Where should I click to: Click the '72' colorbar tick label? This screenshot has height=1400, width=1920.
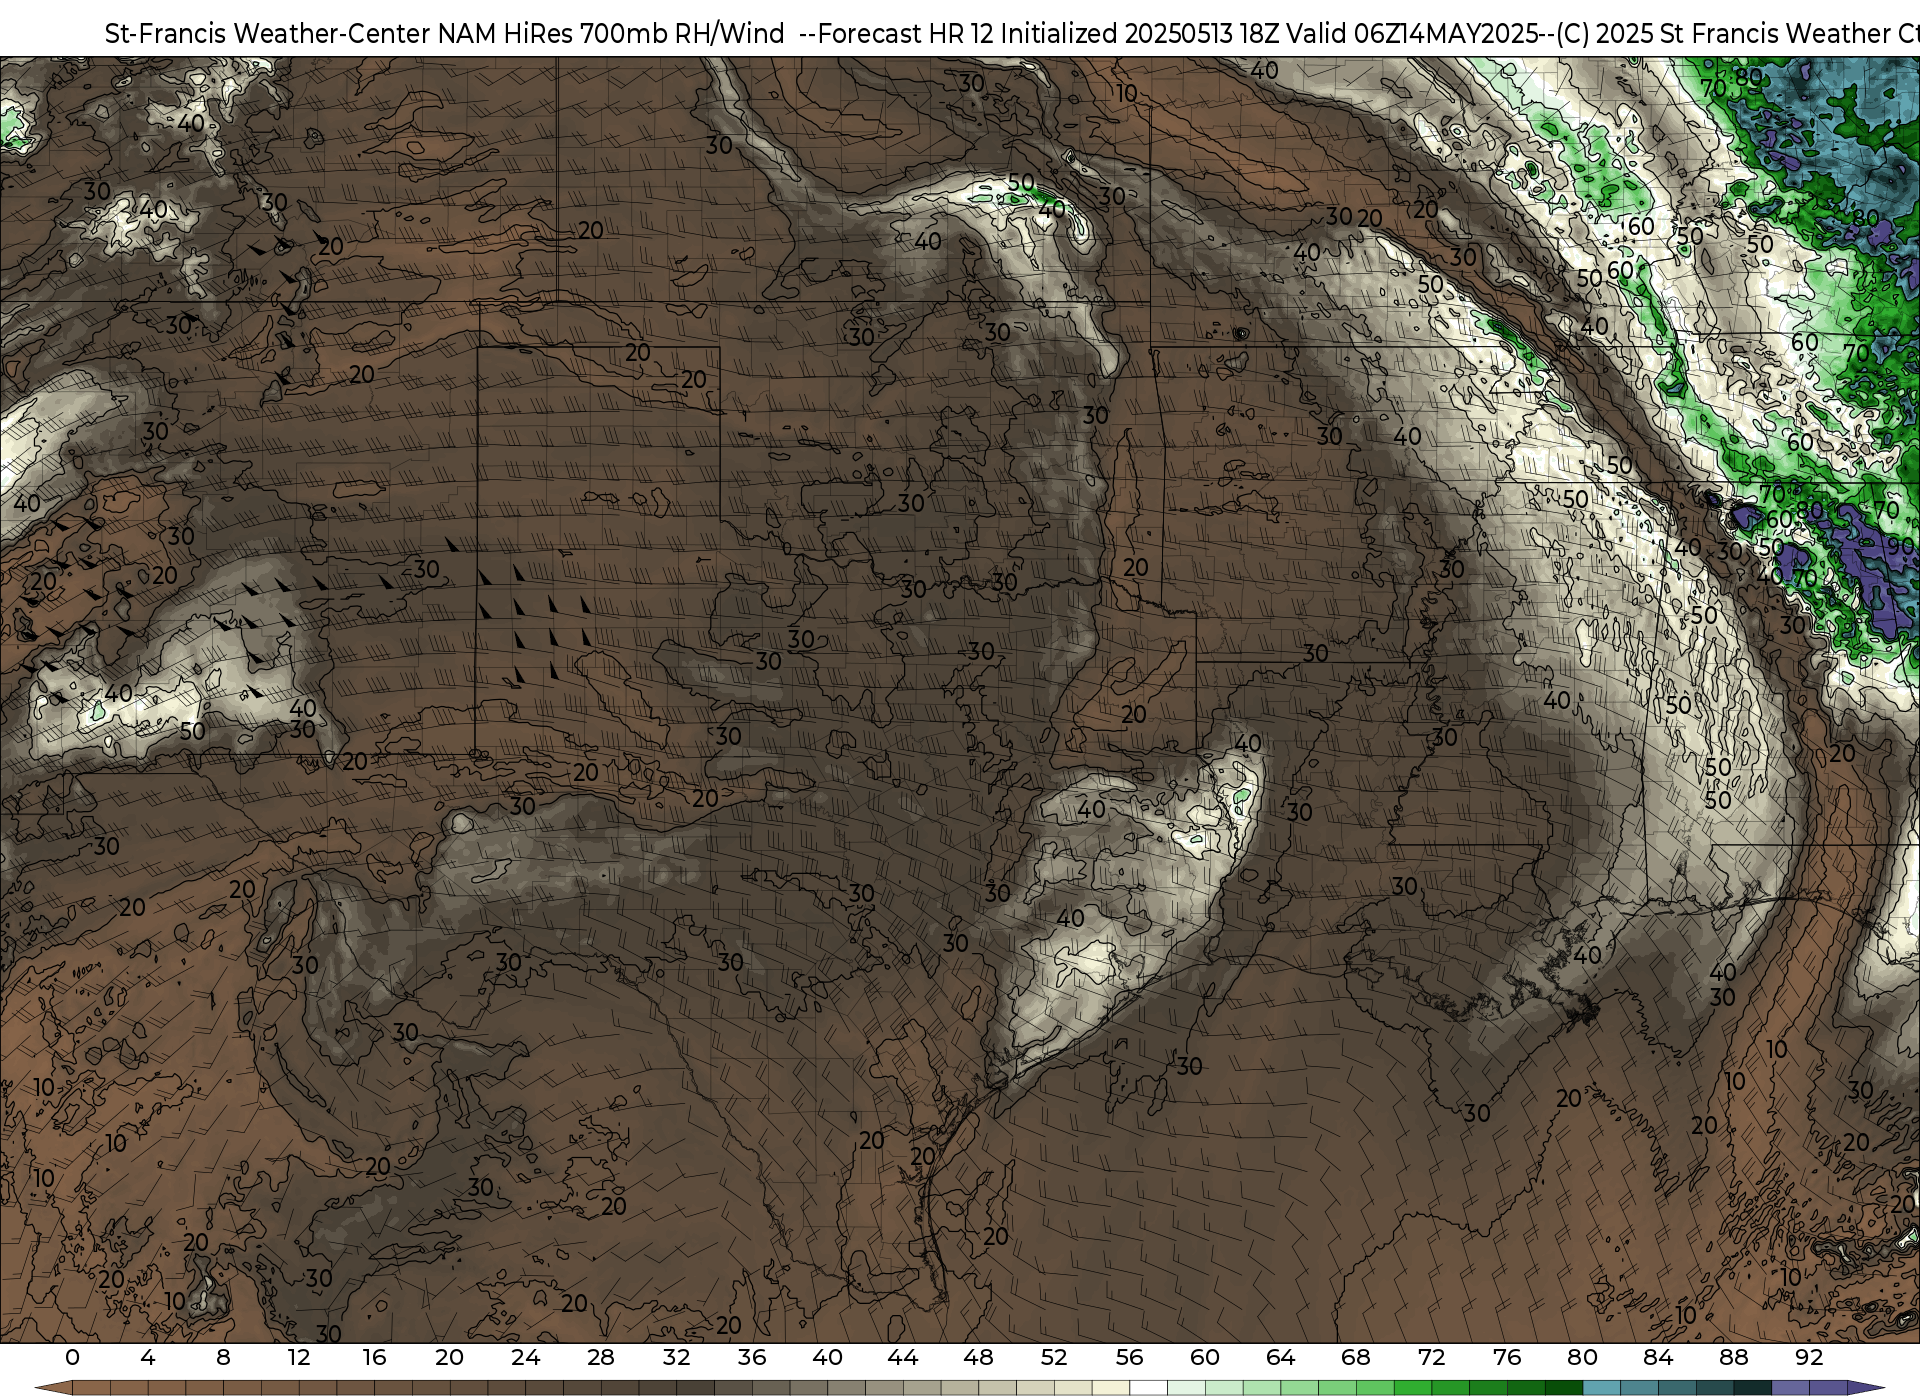(1431, 1357)
